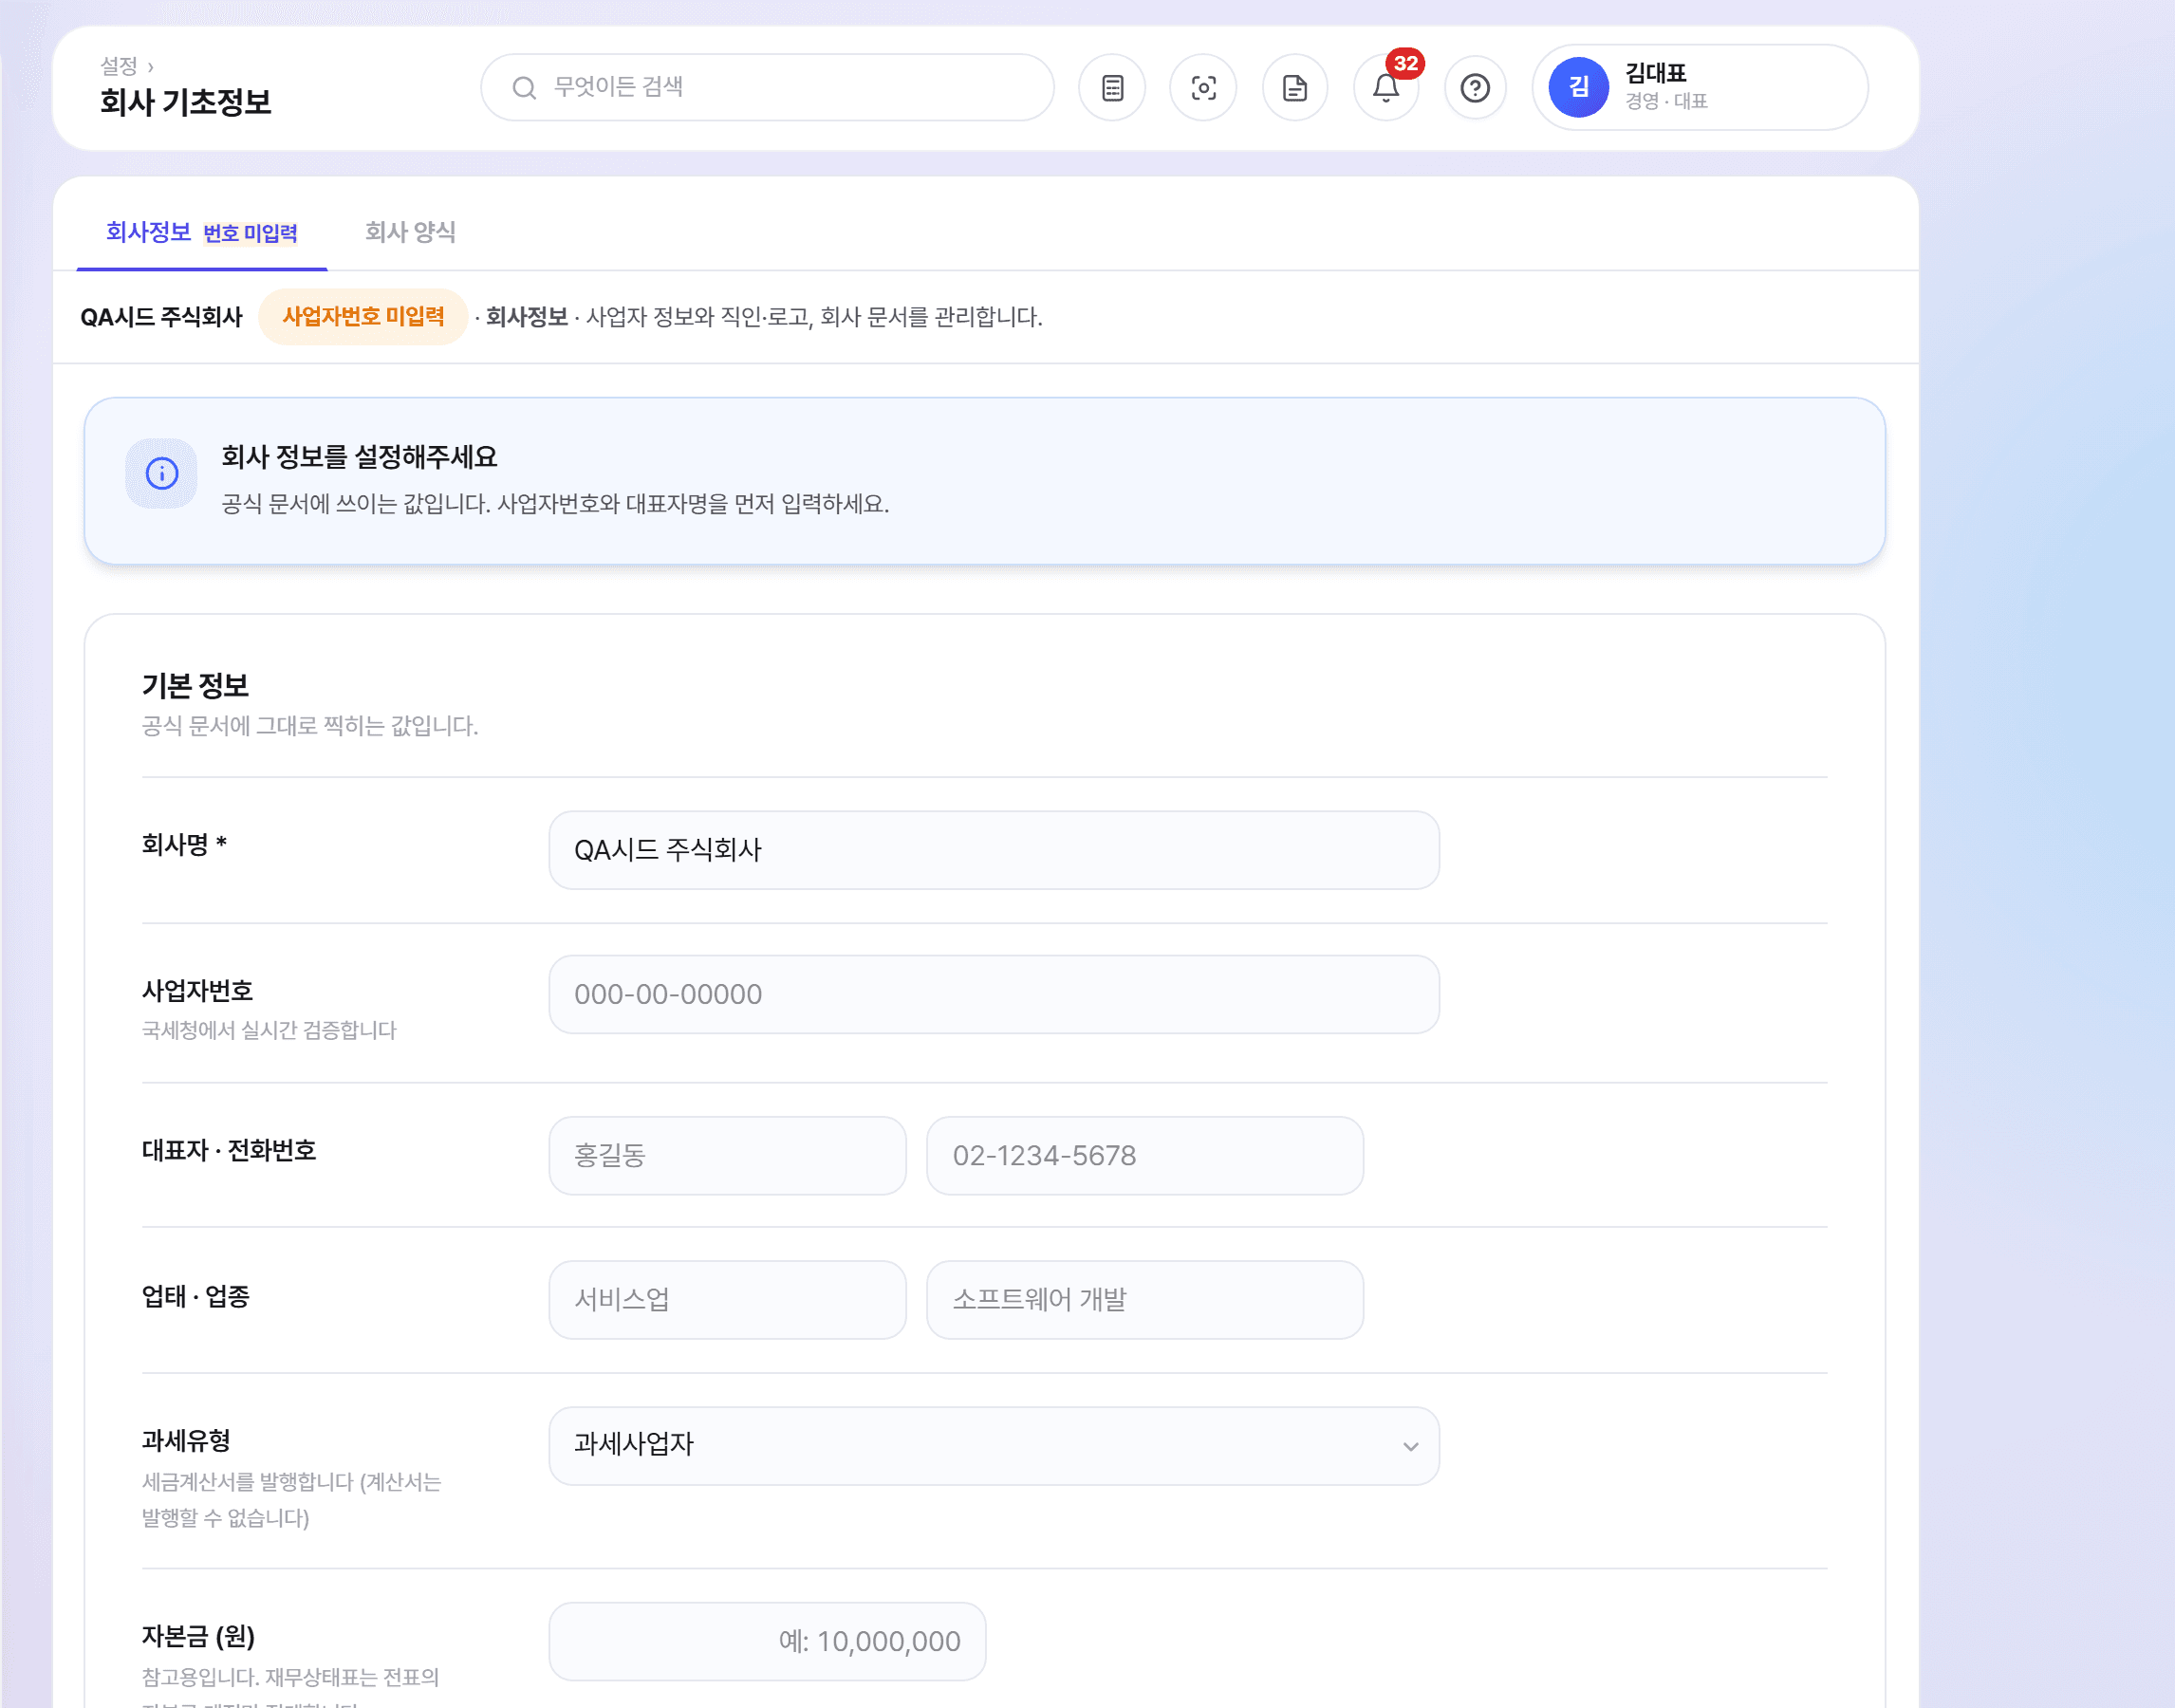Click the magnifier search icon
Viewport: 2175px width, 1708px height.
[x=524, y=88]
